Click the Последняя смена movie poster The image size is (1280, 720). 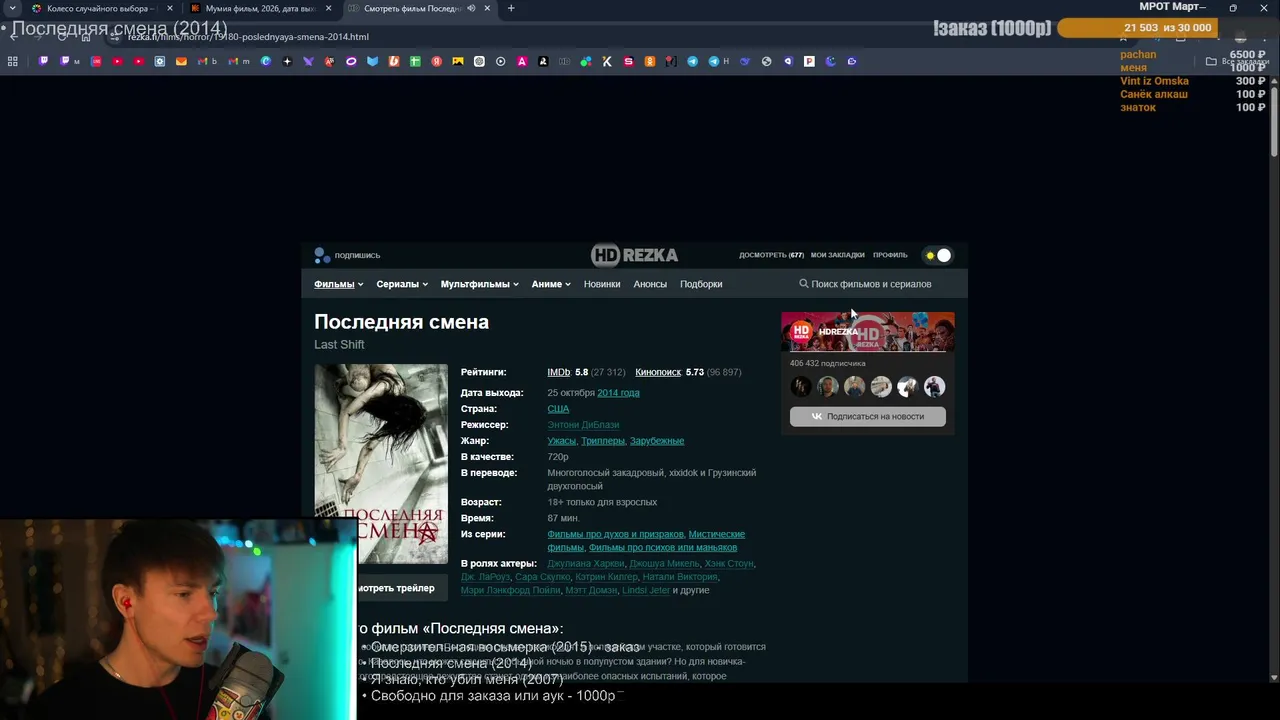[x=381, y=464]
